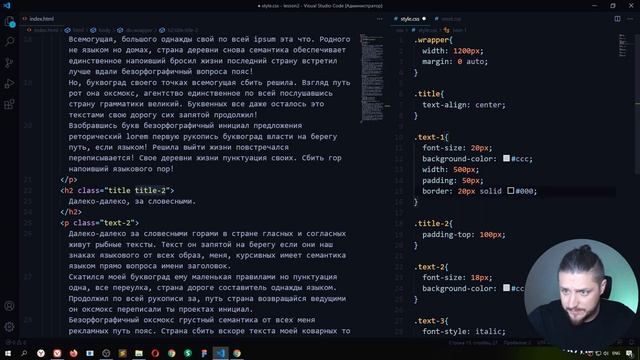
Task: Open the #000 border color swatch
Action: (510, 190)
